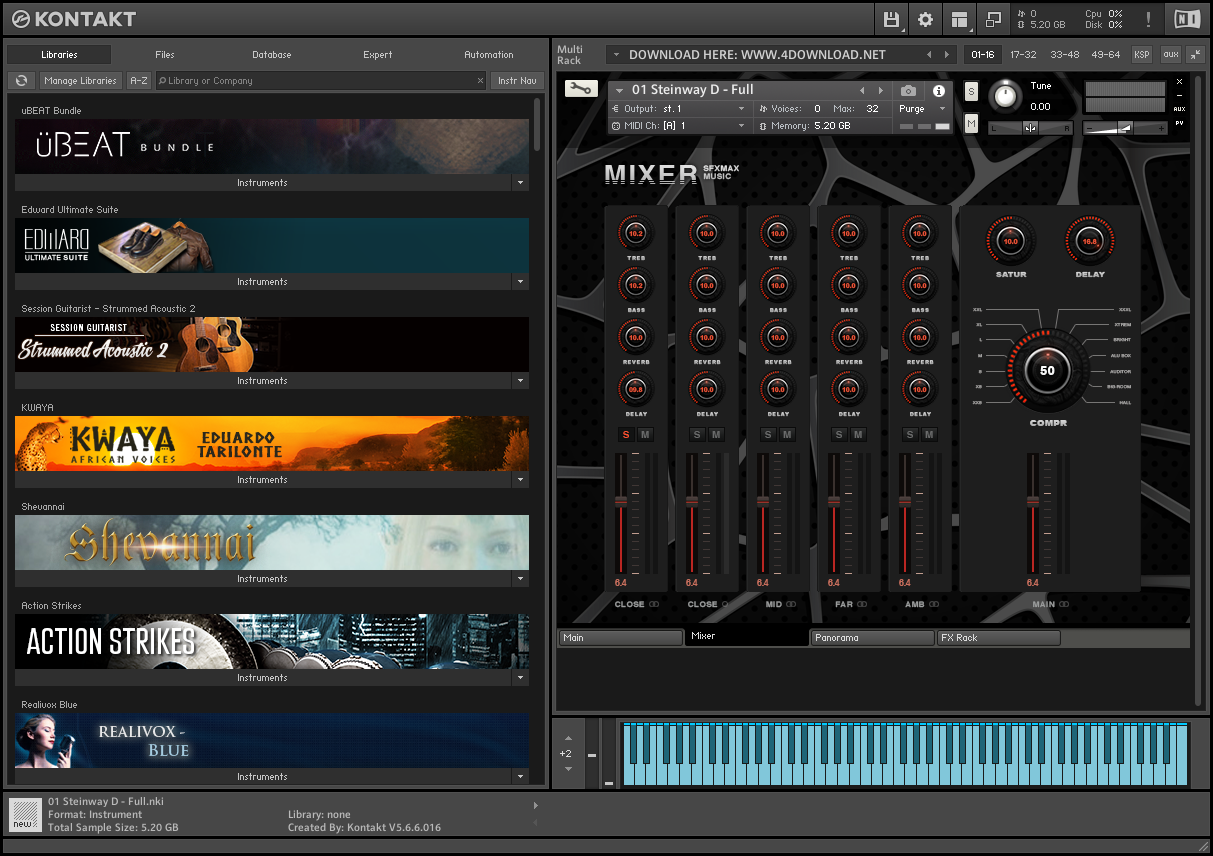Expand uBEAT Bundle Instruments dropdown arrow
1213x856 pixels.
[x=520, y=183]
